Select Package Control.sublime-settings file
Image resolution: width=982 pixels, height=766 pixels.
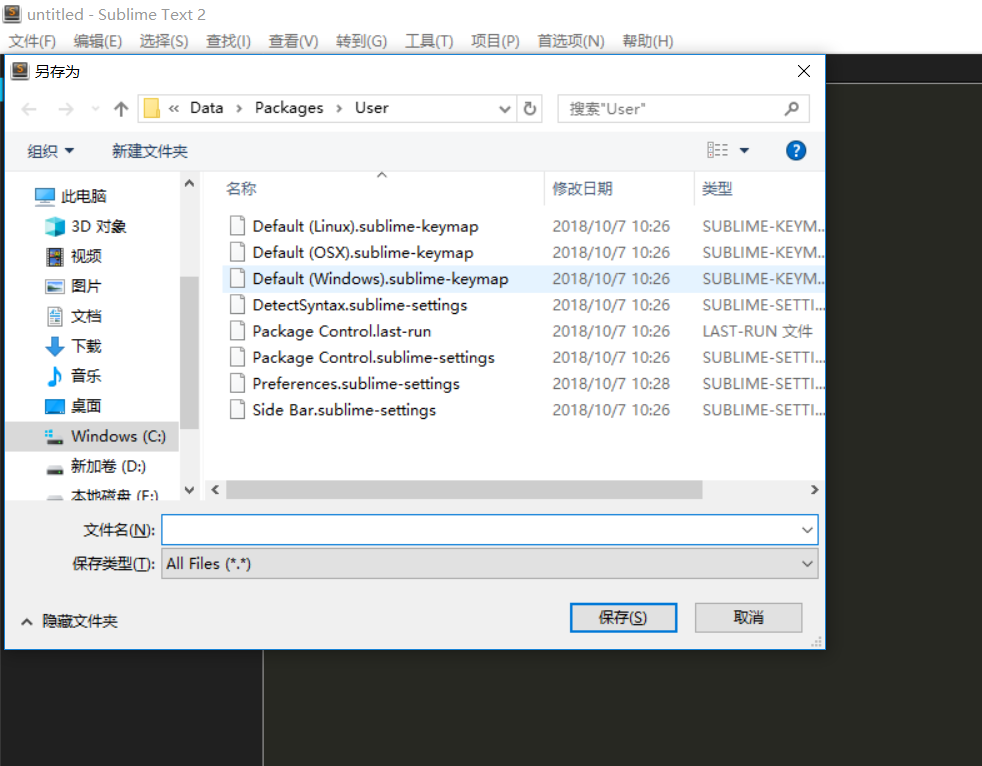tap(373, 358)
